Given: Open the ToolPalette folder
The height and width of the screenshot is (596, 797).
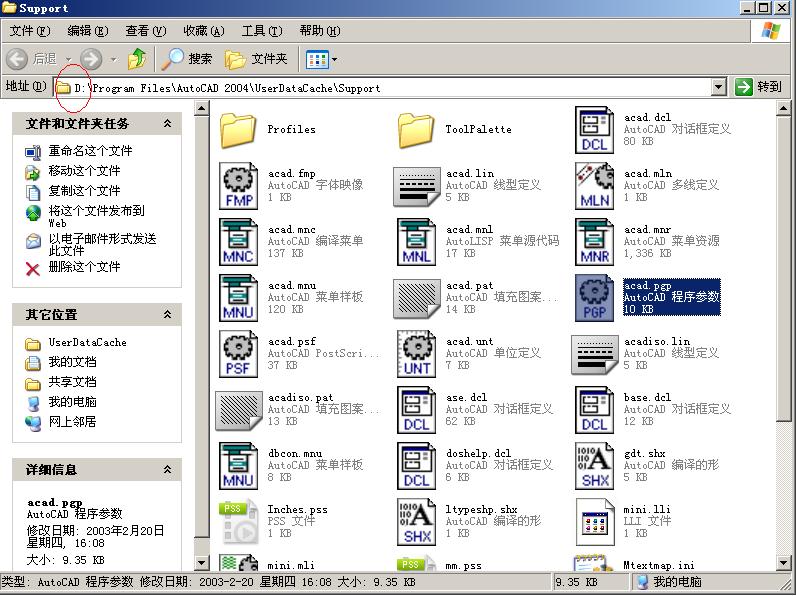Looking at the screenshot, I should point(416,131).
